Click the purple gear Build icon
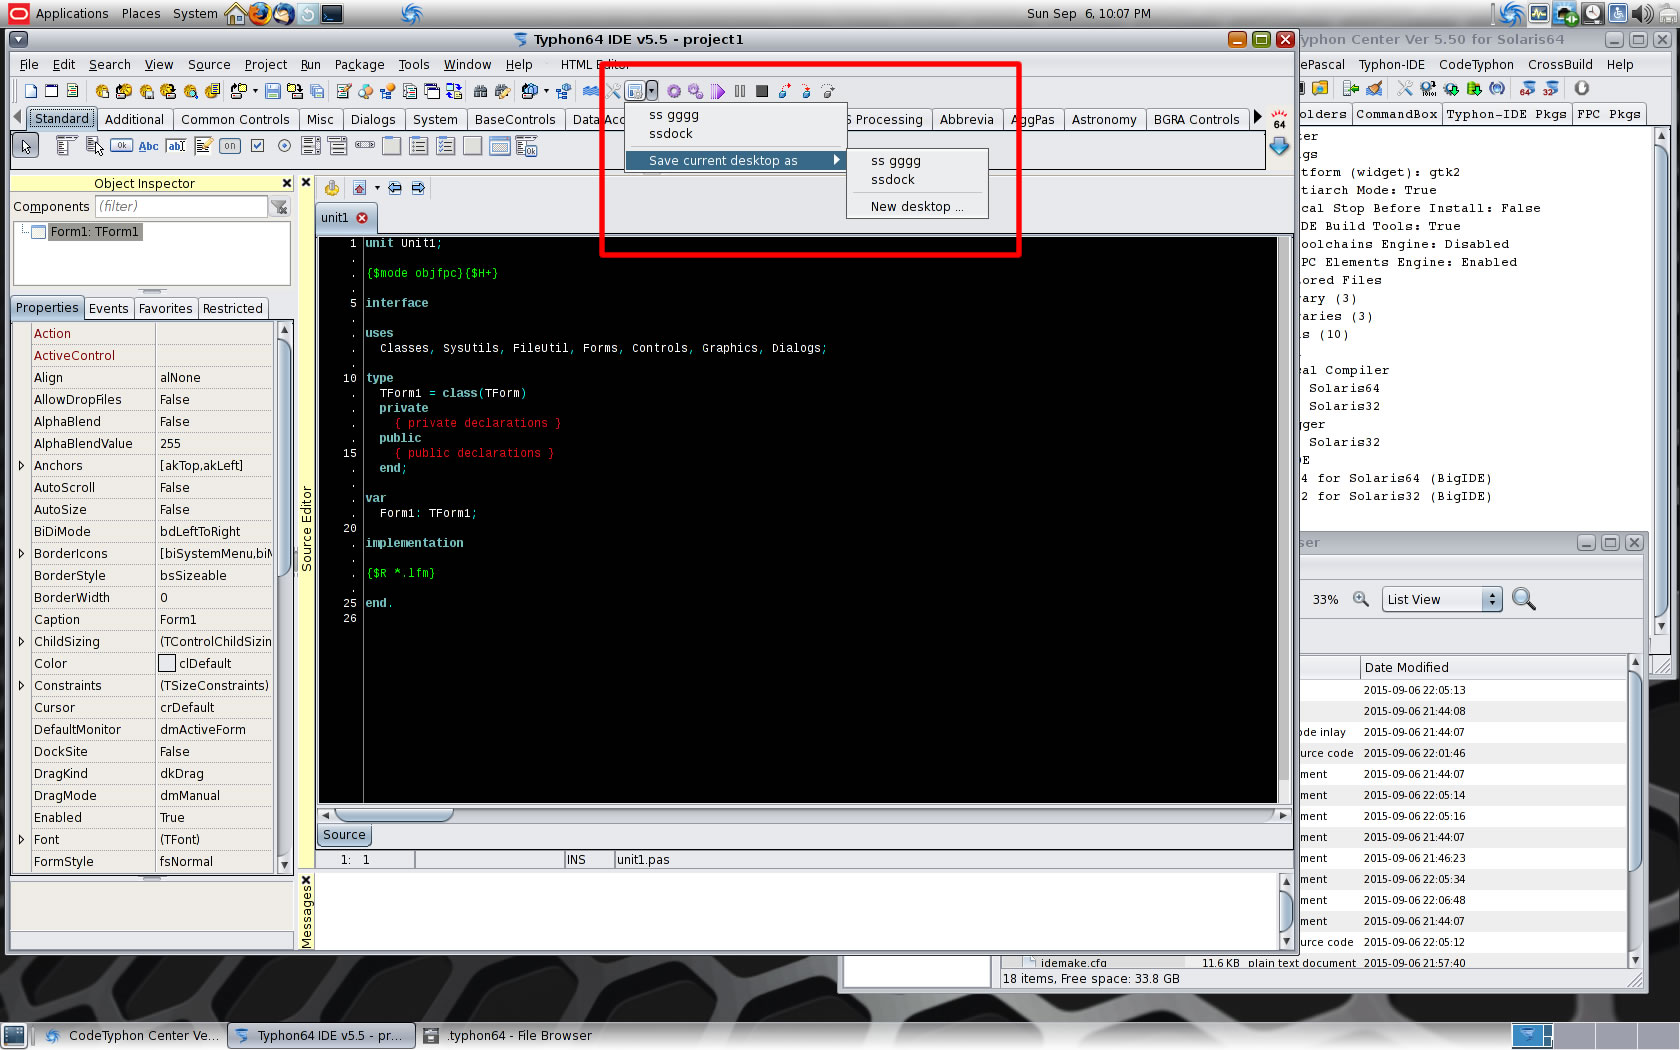The image size is (1680, 1050). point(674,91)
